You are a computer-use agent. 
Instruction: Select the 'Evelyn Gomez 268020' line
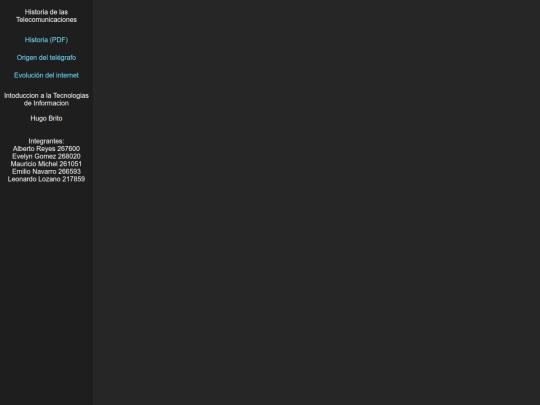coord(46,156)
